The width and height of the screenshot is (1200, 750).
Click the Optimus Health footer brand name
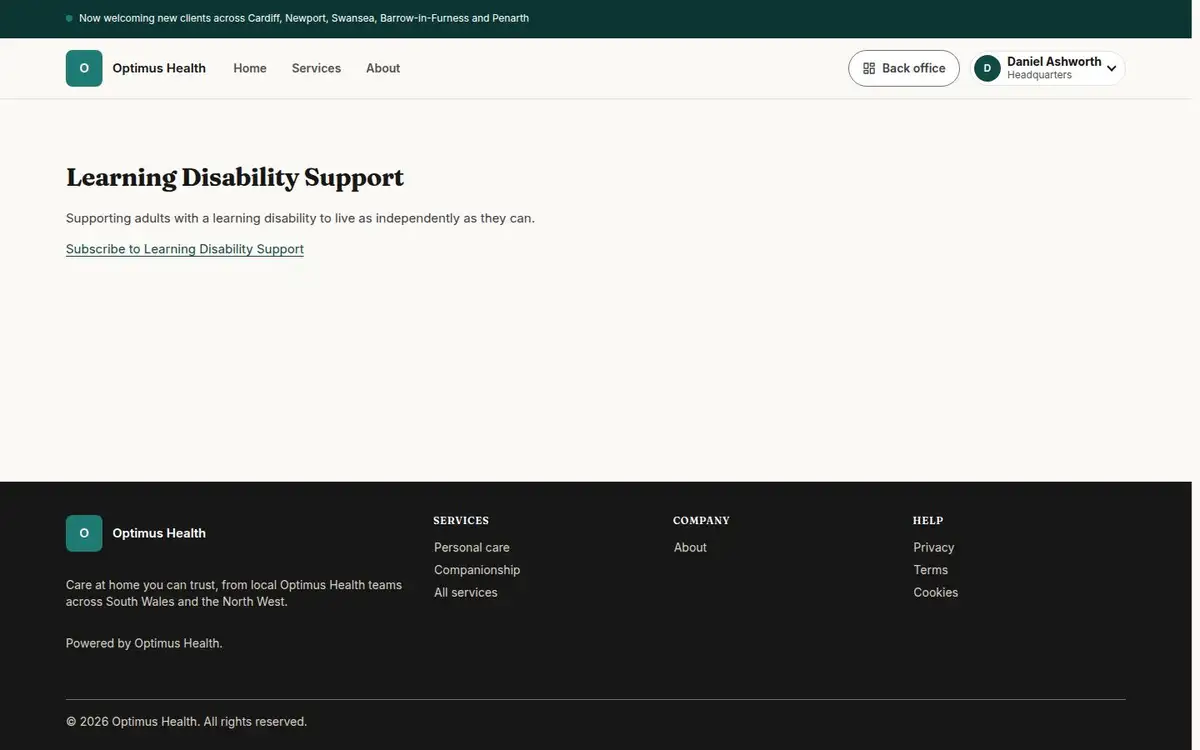tap(159, 533)
